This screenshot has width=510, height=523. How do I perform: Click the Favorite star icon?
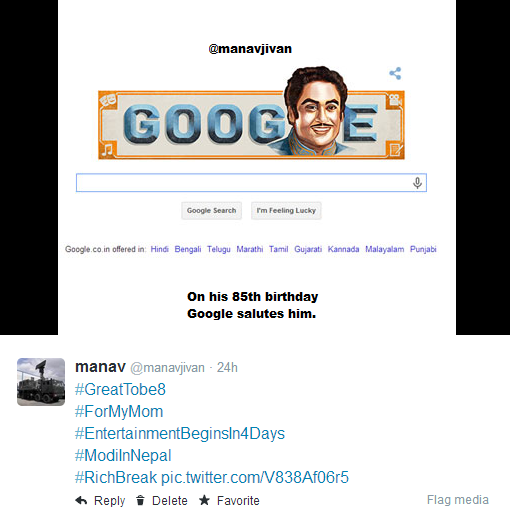204,500
